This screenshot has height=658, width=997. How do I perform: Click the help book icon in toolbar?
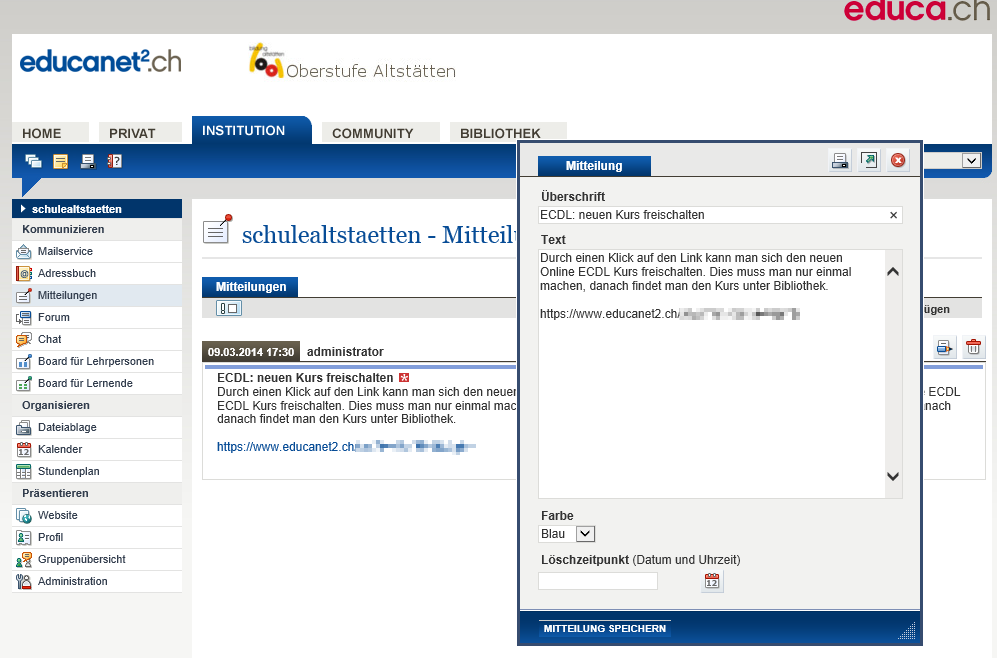pos(114,161)
